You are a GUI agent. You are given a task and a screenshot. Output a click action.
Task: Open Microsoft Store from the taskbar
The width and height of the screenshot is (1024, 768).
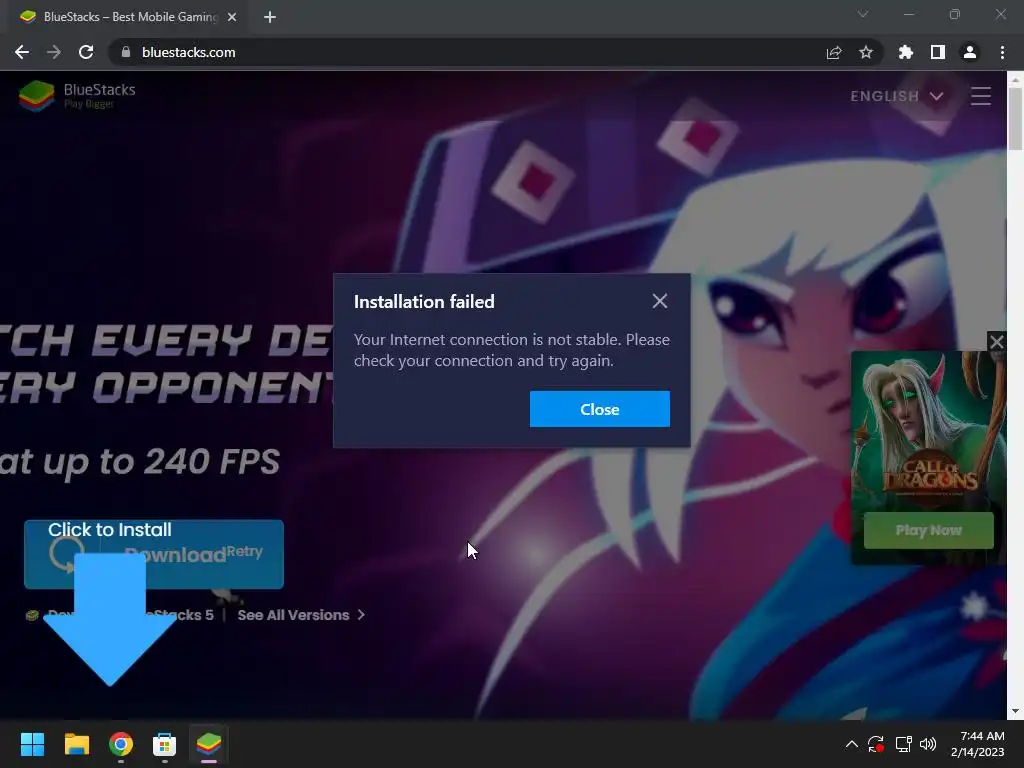click(x=165, y=744)
